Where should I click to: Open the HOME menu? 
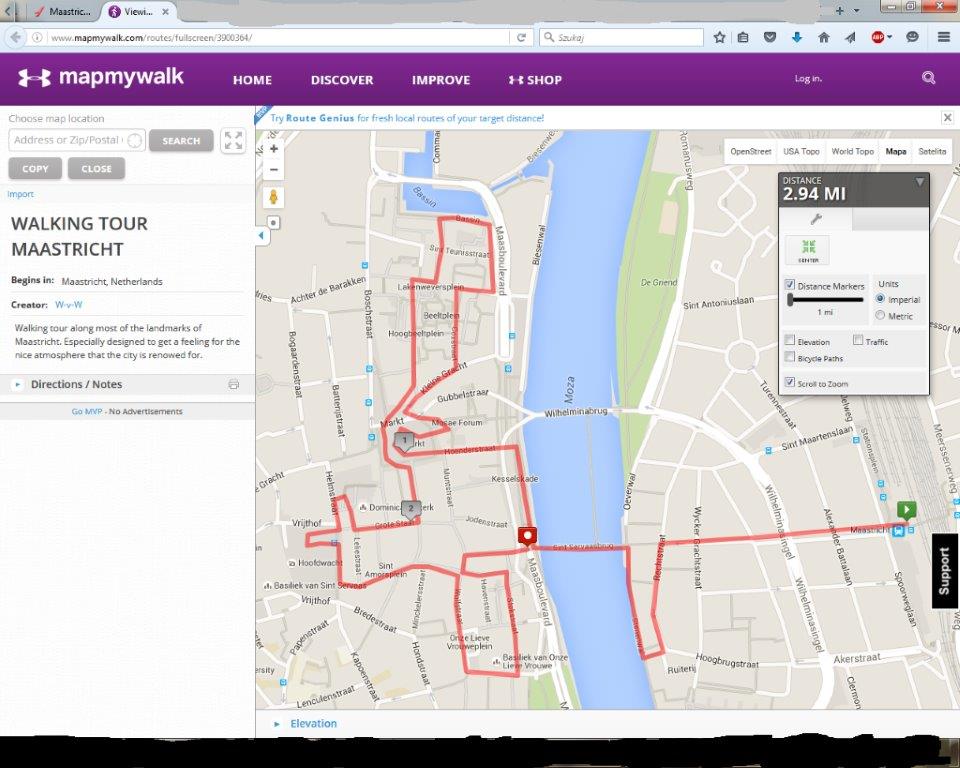coord(252,80)
